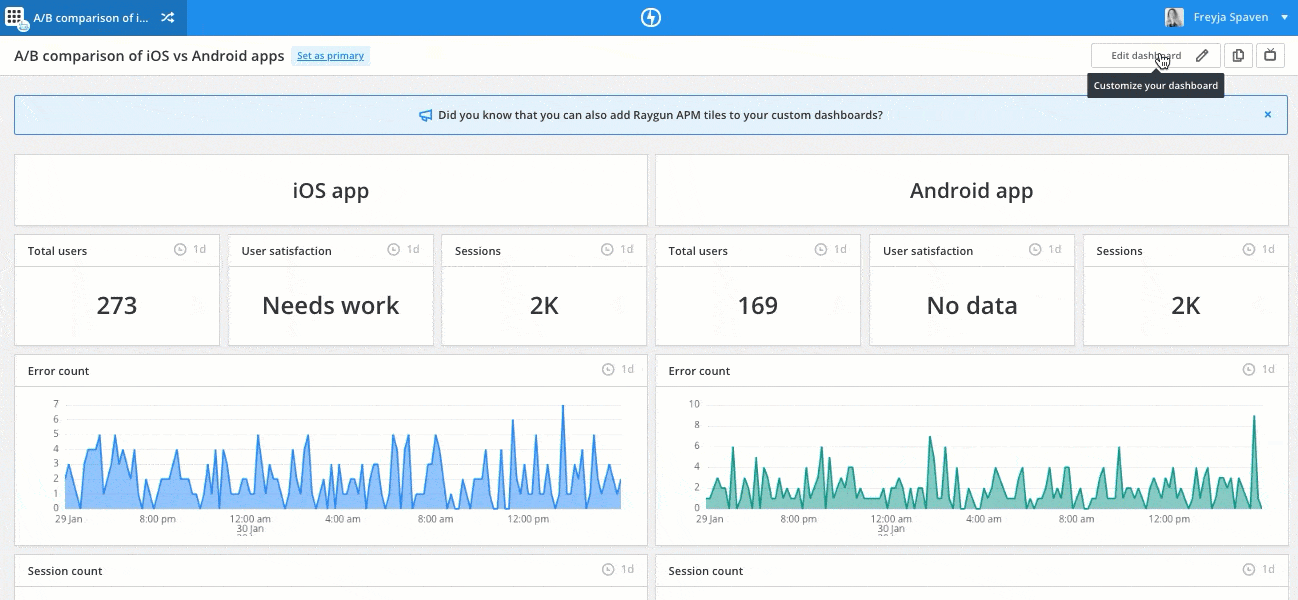1298x600 pixels.
Task: Expand the user account dropdown arrow
Action: (x=1284, y=18)
